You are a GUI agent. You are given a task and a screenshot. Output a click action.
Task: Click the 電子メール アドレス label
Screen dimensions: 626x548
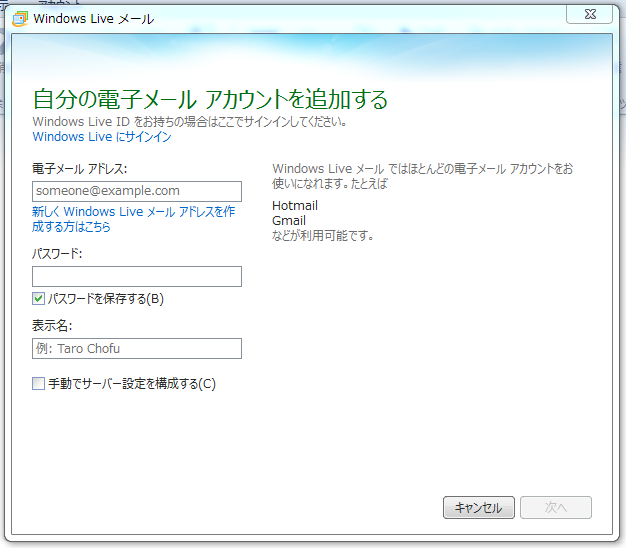click(x=80, y=168)
